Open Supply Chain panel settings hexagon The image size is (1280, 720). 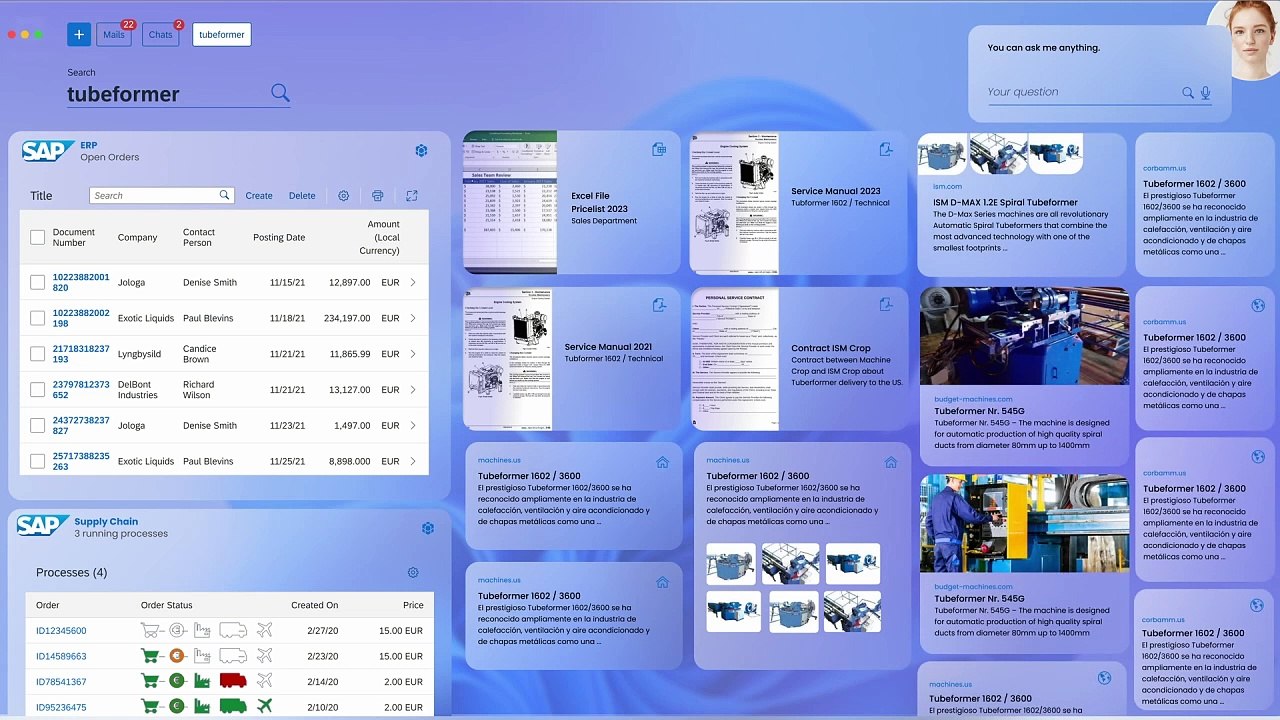pos(428,528)
